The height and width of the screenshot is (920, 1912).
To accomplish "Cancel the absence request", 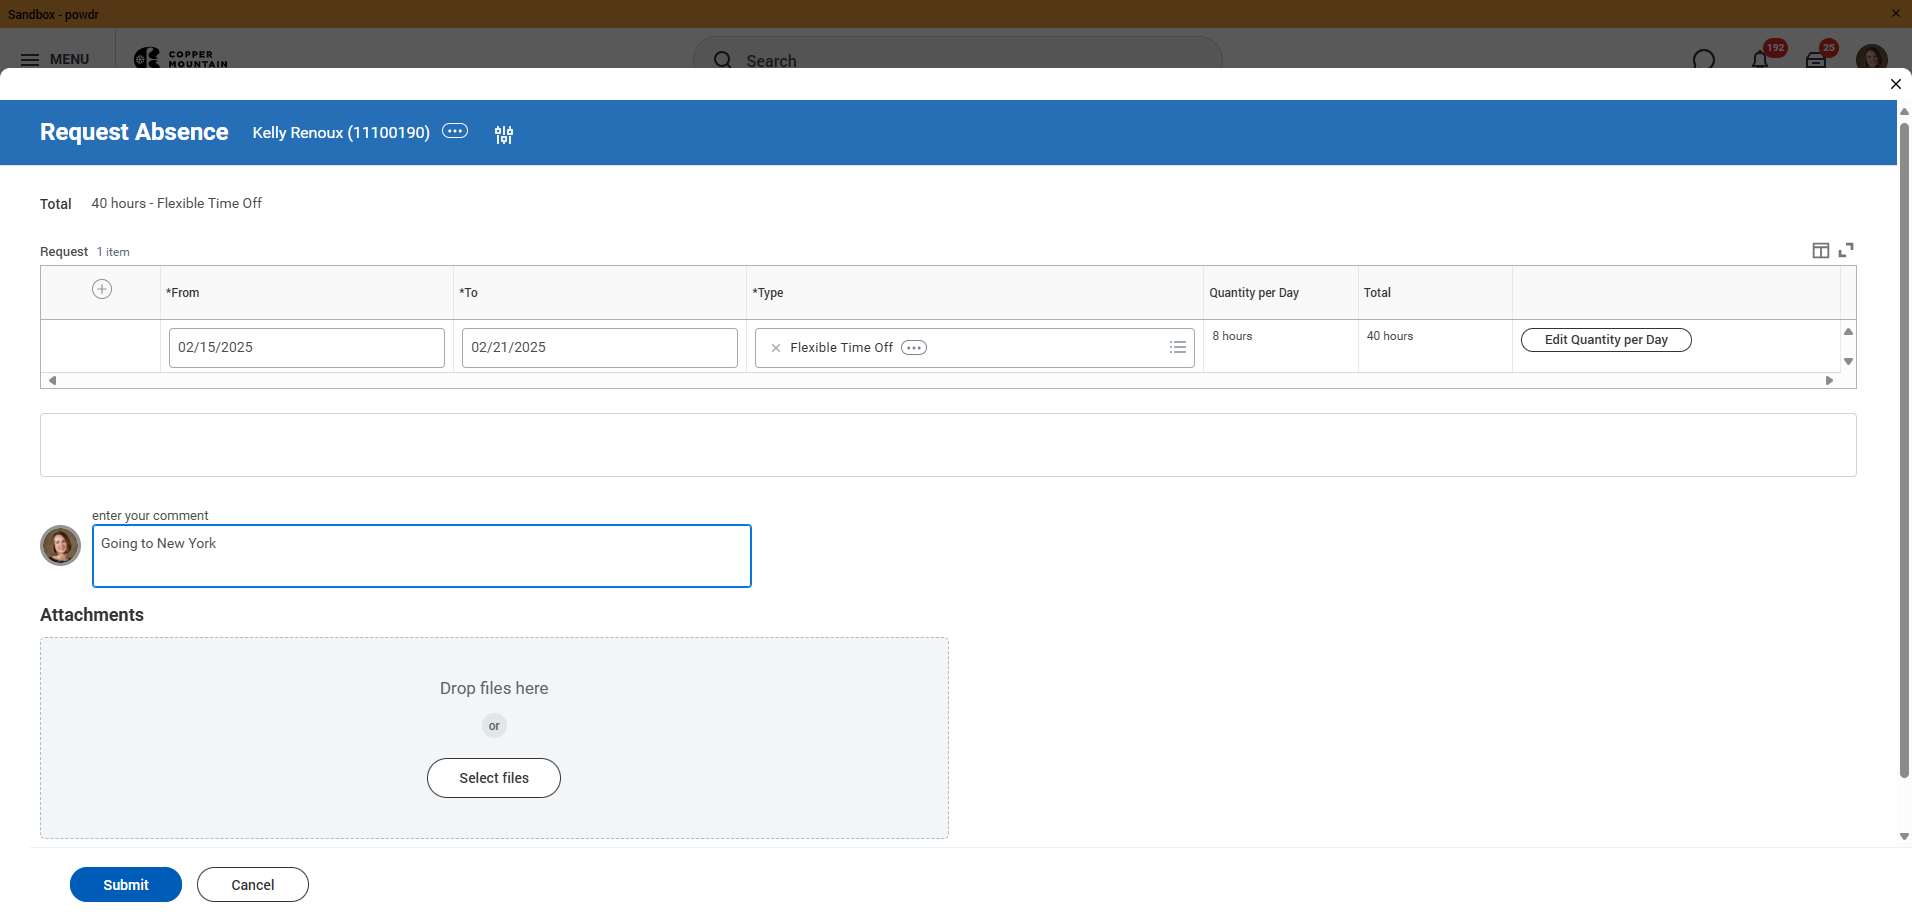I will (x=253, y=885).
